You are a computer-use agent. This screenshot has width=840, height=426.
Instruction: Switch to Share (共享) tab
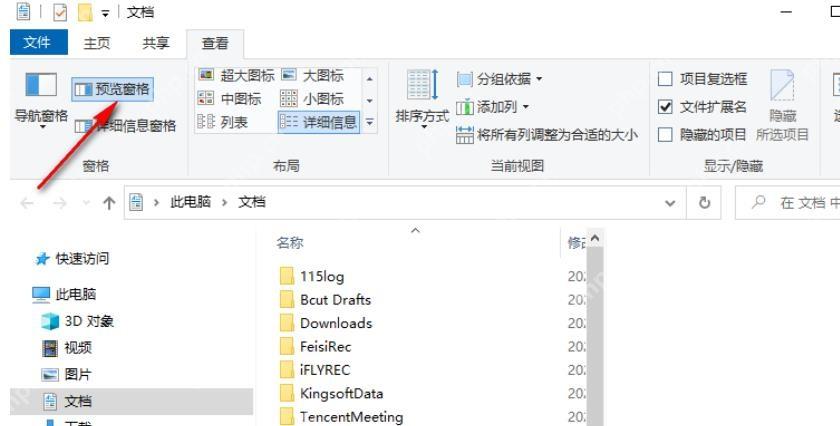155,43
